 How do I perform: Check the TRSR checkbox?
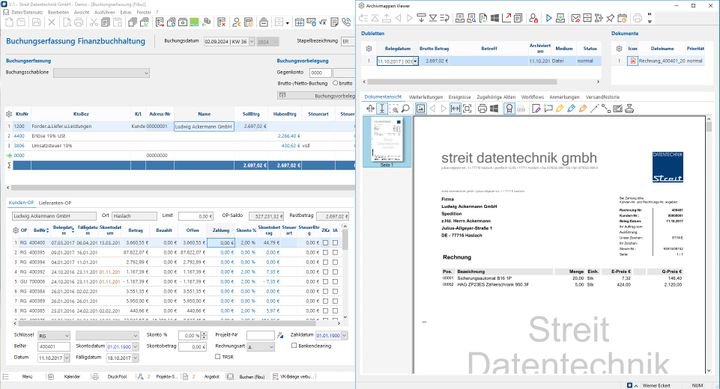pyautogui.click(x=218, y=356)
